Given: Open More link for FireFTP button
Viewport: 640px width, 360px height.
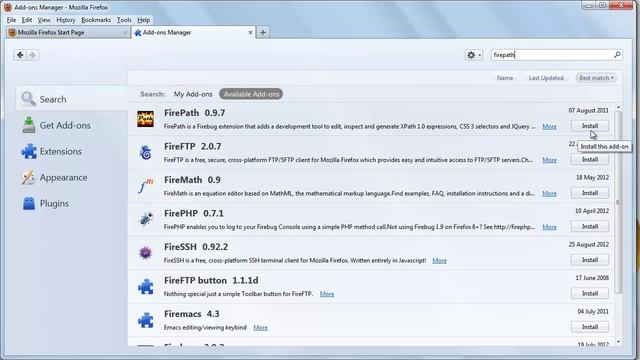Looking at the screenshot, I should click(x=327, y=294).
